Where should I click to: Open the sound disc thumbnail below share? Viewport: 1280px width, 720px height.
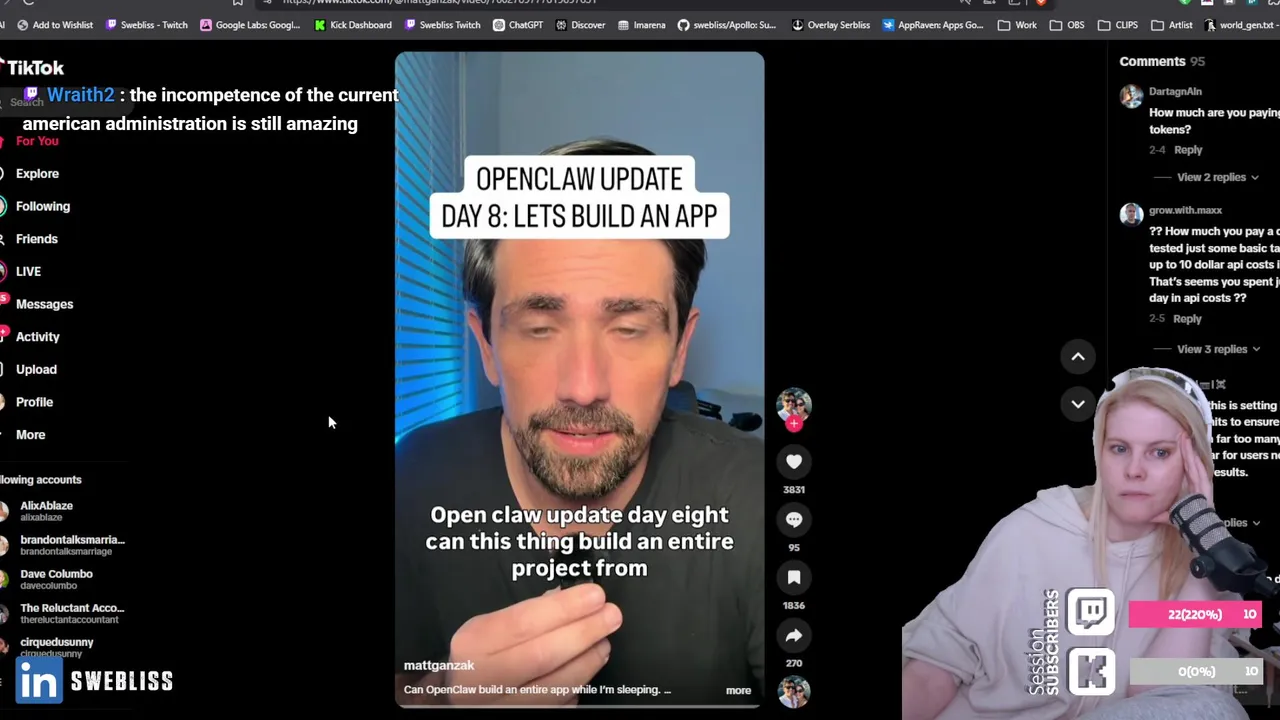pyautogui.click(x=794, y=692)
